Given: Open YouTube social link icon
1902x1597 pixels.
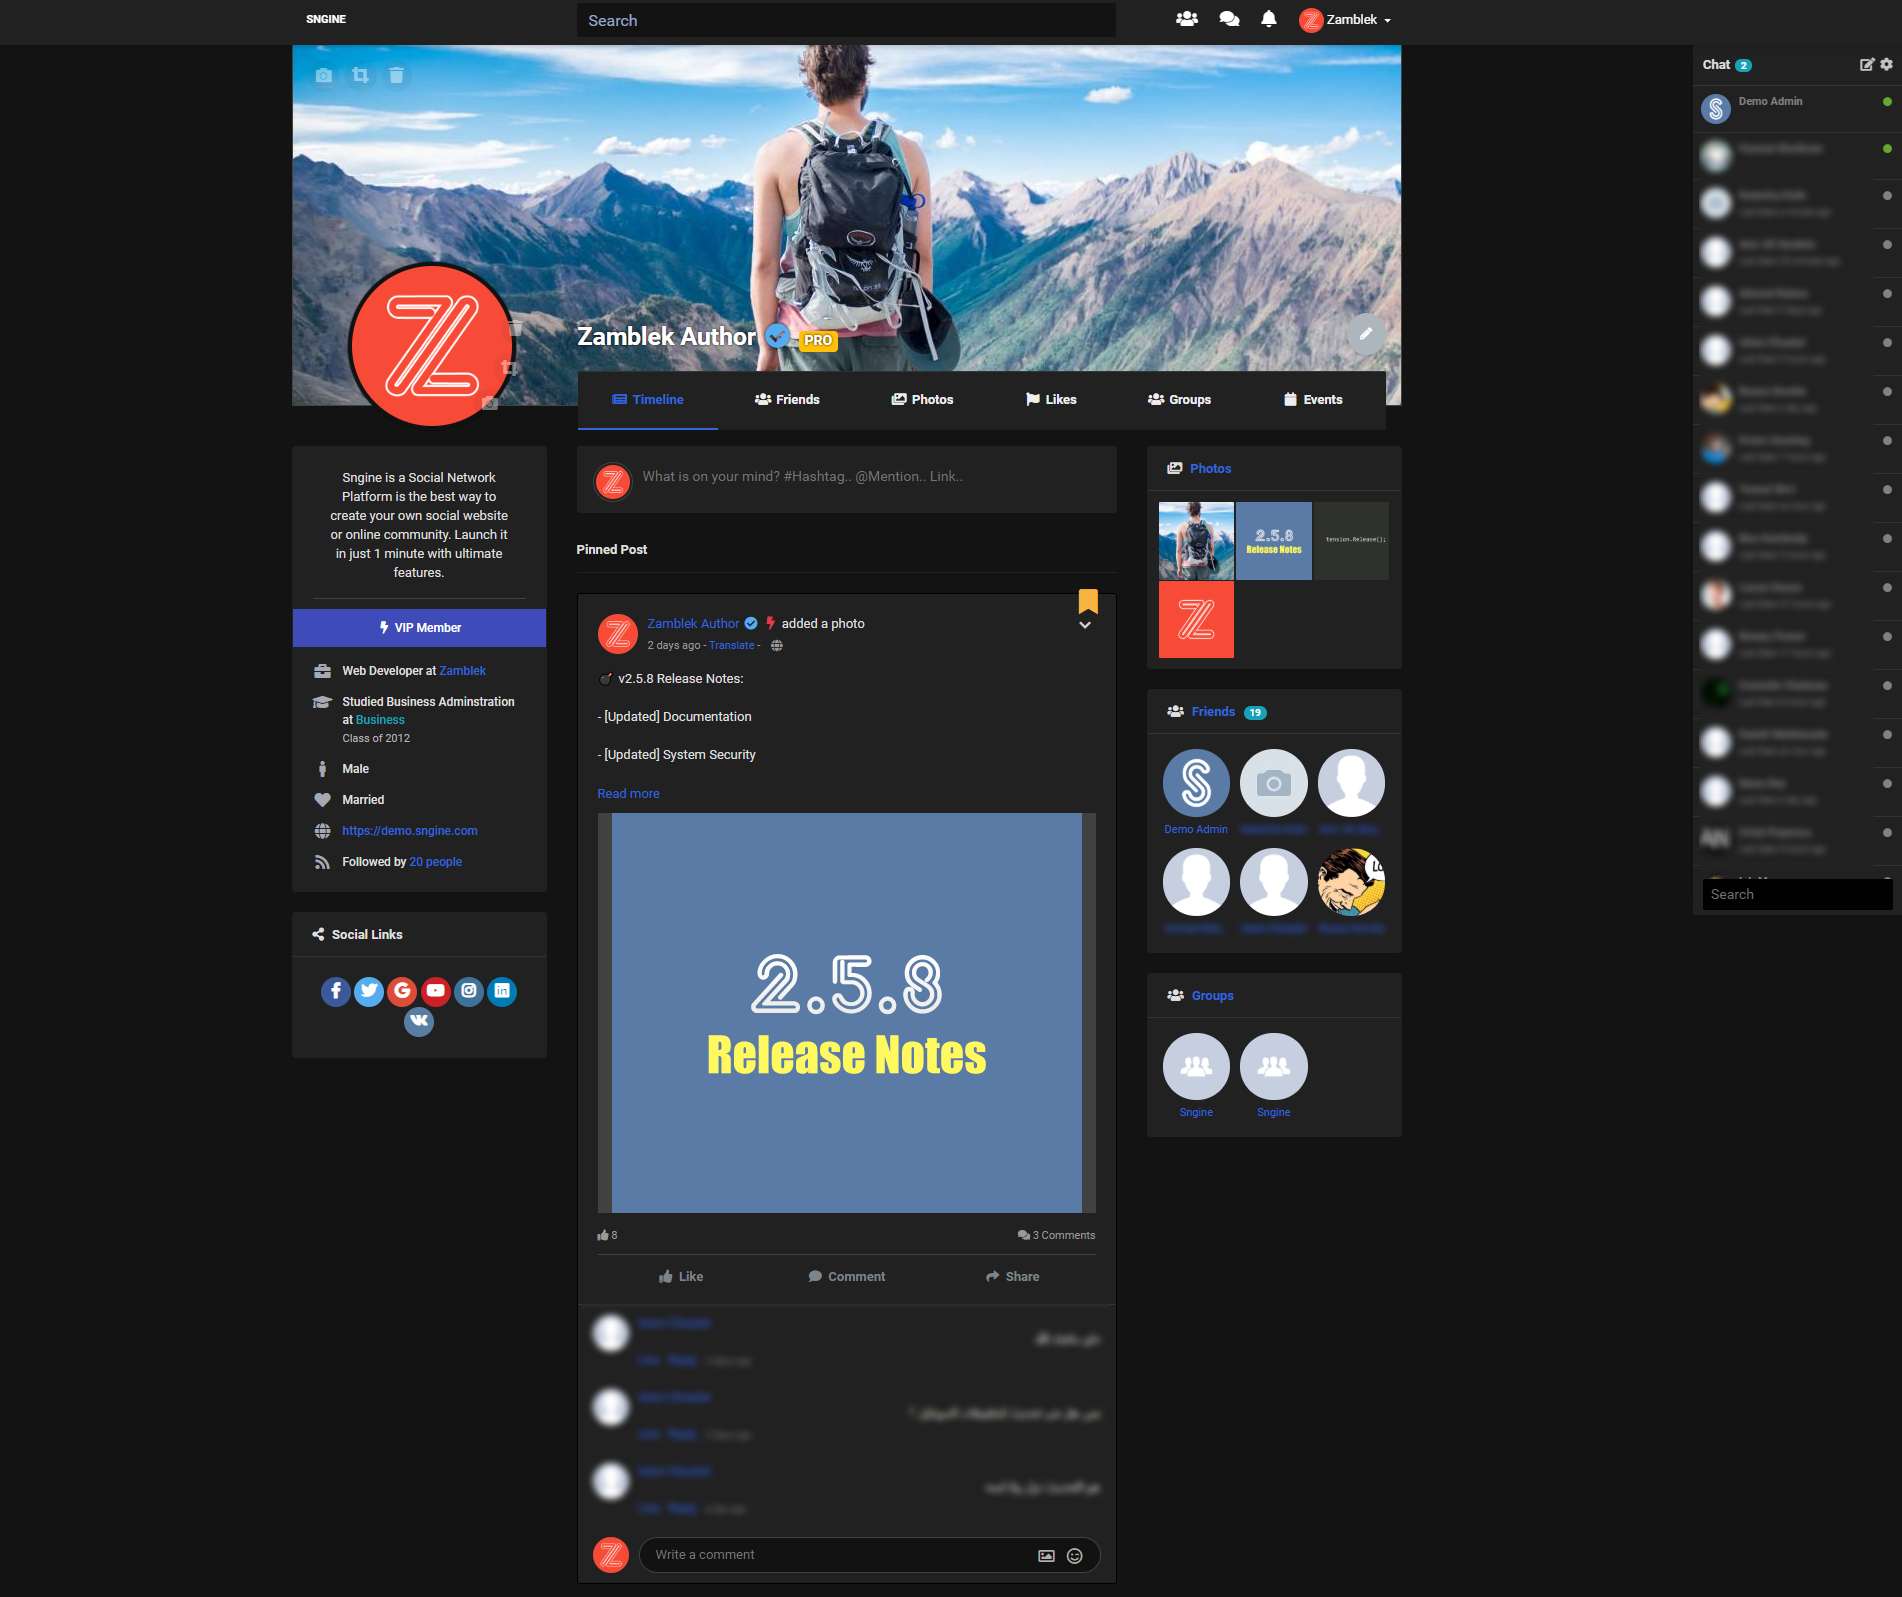Looking at the screenshot, I should point(435,991).
